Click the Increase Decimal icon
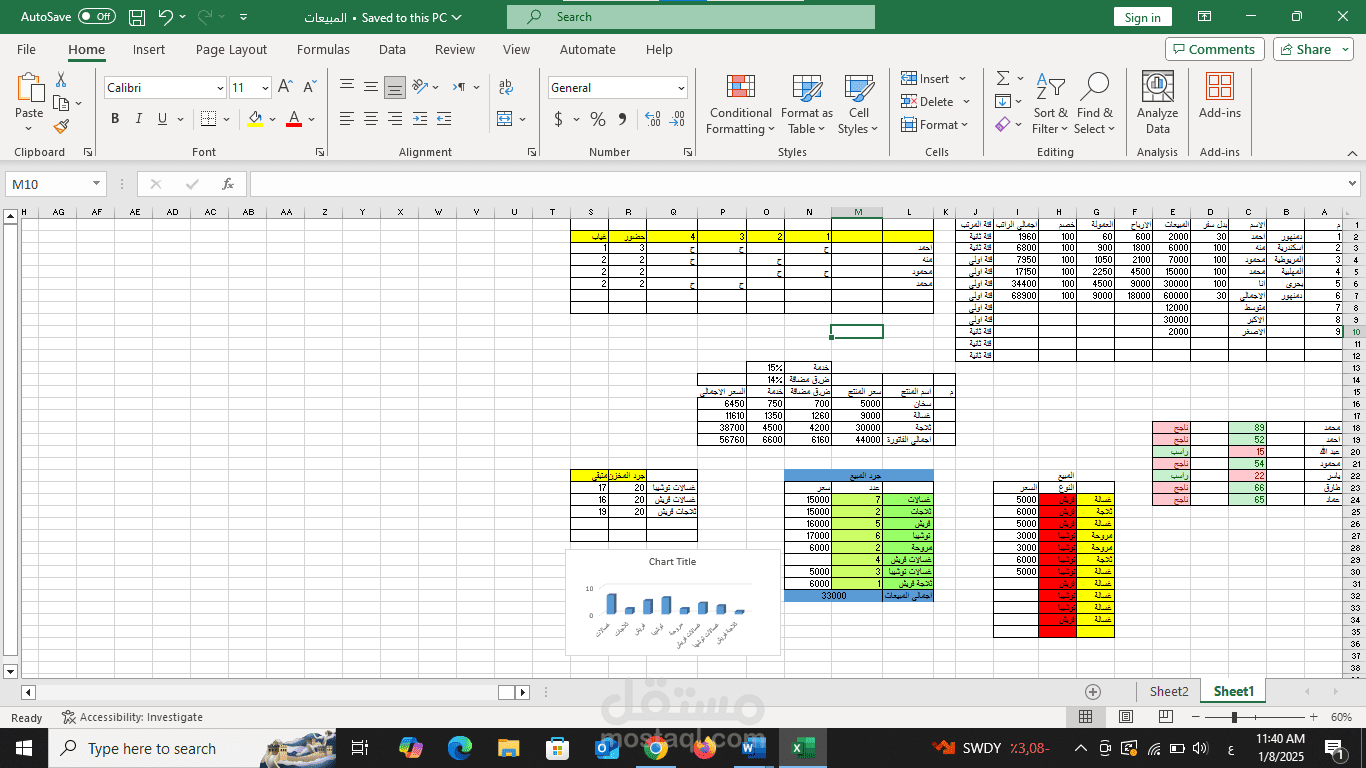 point(653,119)
